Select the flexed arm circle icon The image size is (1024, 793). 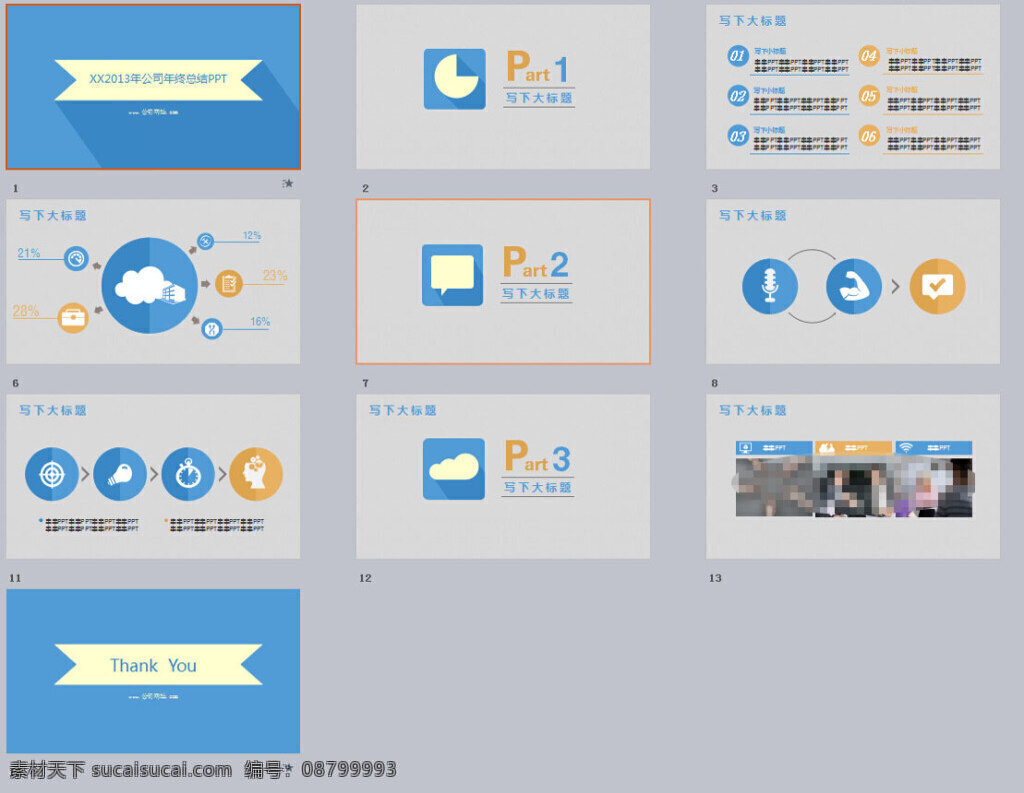click(x=854, y=285)
